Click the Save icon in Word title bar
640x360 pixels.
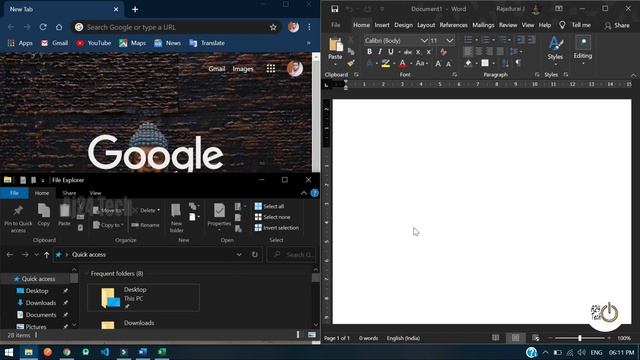(x=334, y=9)
